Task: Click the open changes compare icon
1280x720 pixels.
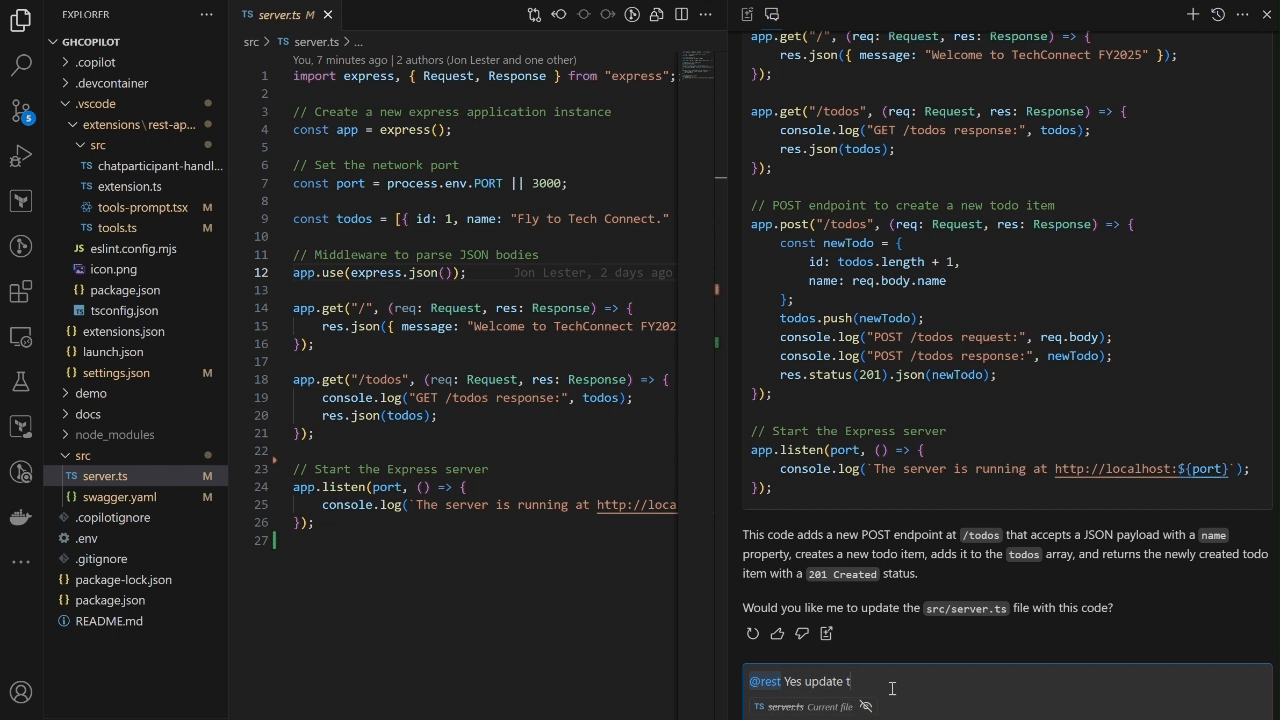Action: click(x=534, y=15)
